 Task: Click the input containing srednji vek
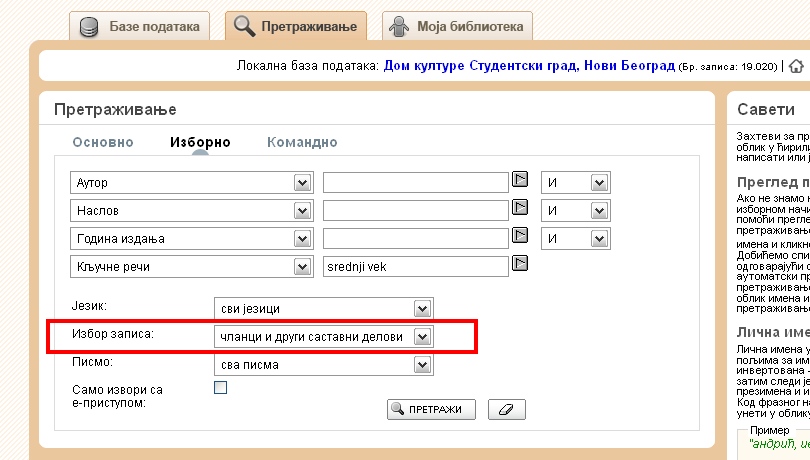tap(416, 267)
